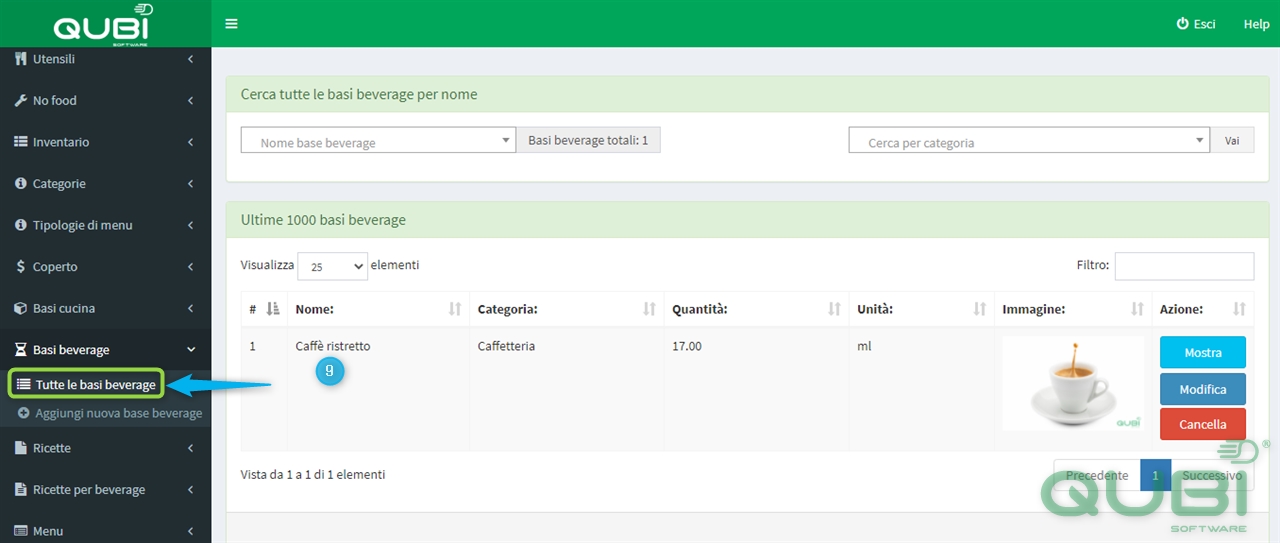The width and height of the screenshot is (1280, 543).
Task: Click the Tipologie di menu info icon
Action: [x=21, y=225]
